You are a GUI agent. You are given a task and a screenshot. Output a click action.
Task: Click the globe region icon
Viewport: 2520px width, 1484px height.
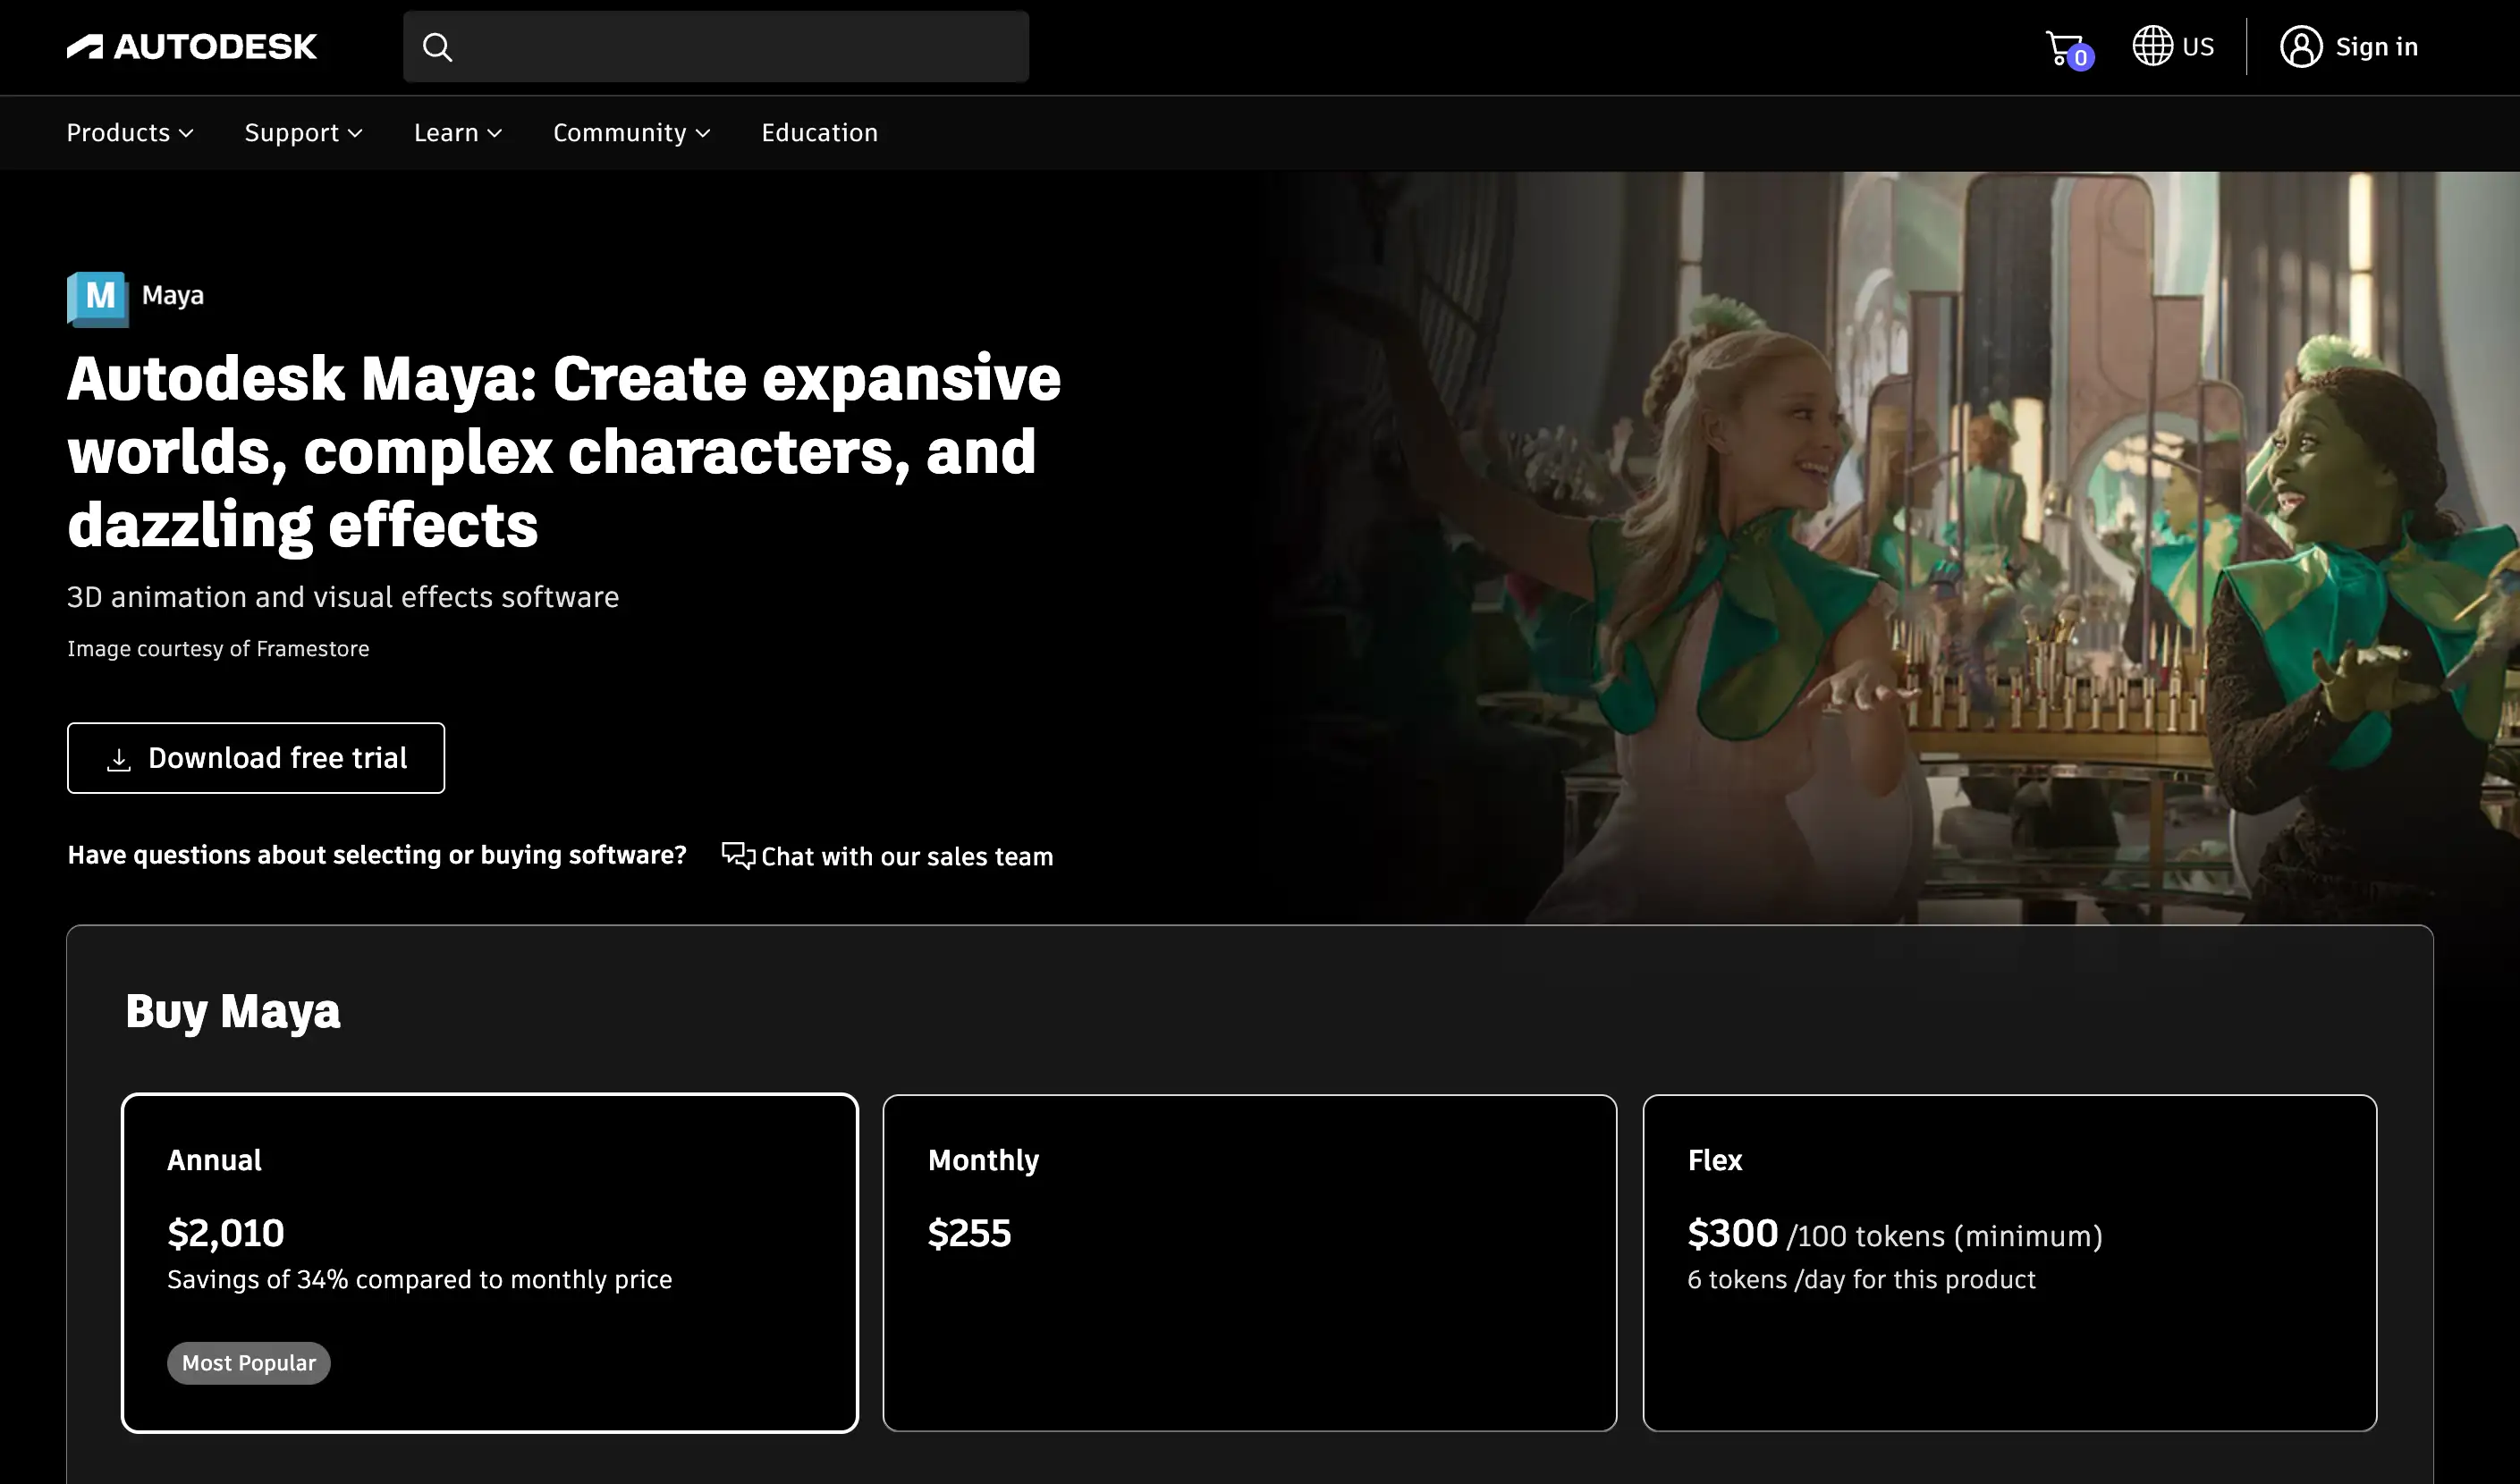point(2152,46)
